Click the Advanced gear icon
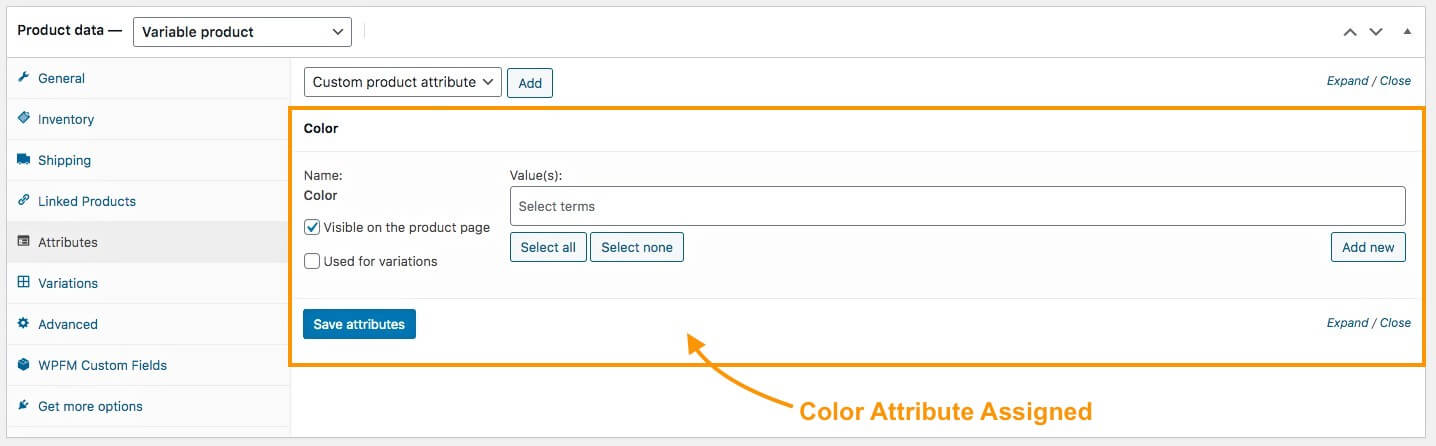 [24, 324]
